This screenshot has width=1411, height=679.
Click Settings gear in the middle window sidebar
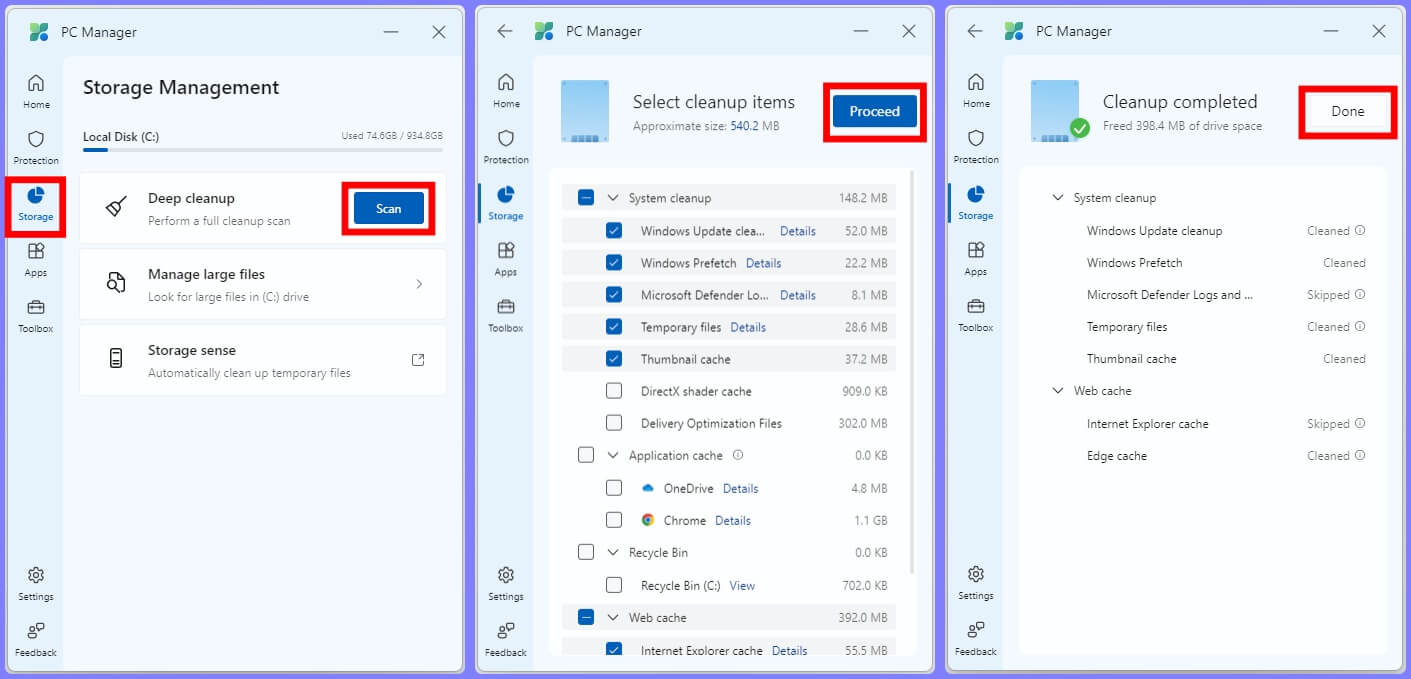tap(506, 575)
